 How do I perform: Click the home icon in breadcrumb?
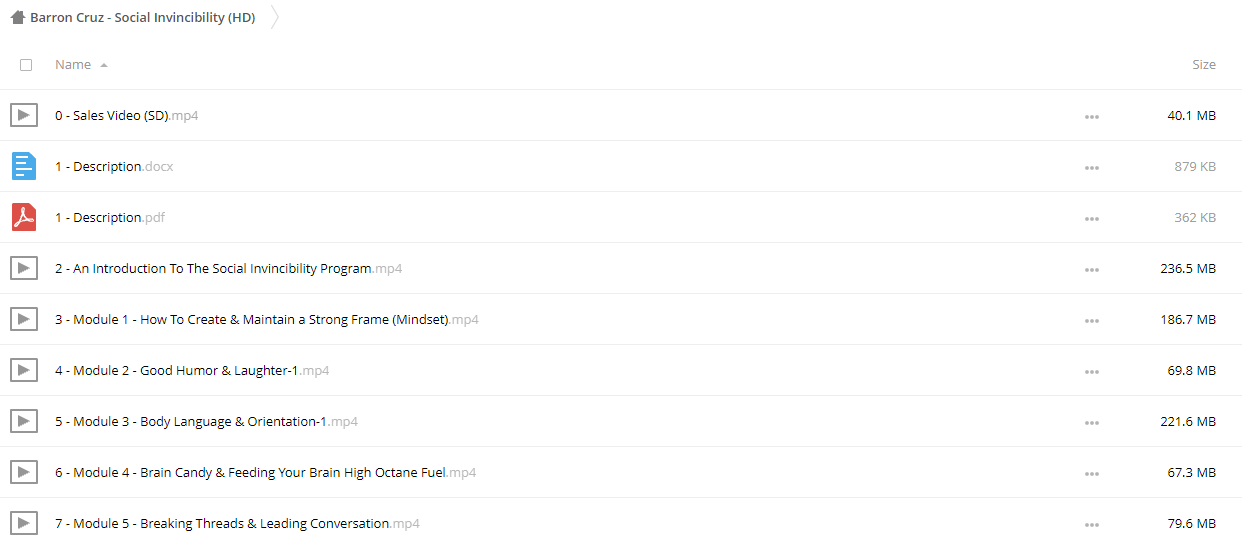17,17
